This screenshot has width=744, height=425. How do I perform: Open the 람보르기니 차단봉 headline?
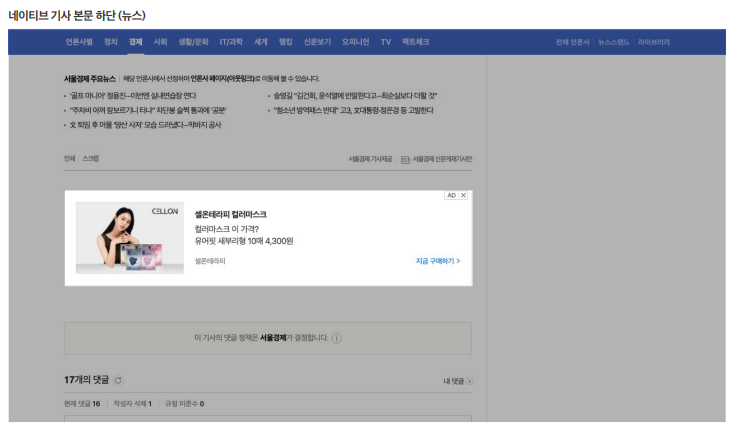148,111
